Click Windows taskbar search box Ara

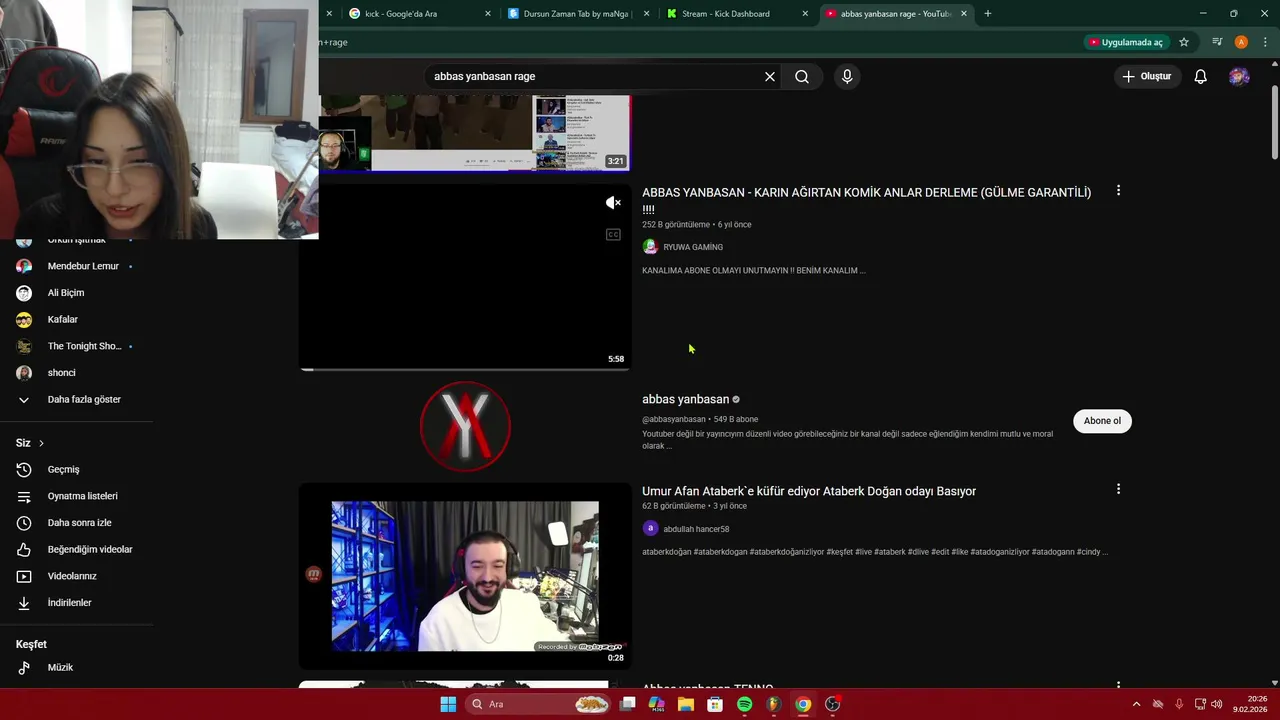538,704
